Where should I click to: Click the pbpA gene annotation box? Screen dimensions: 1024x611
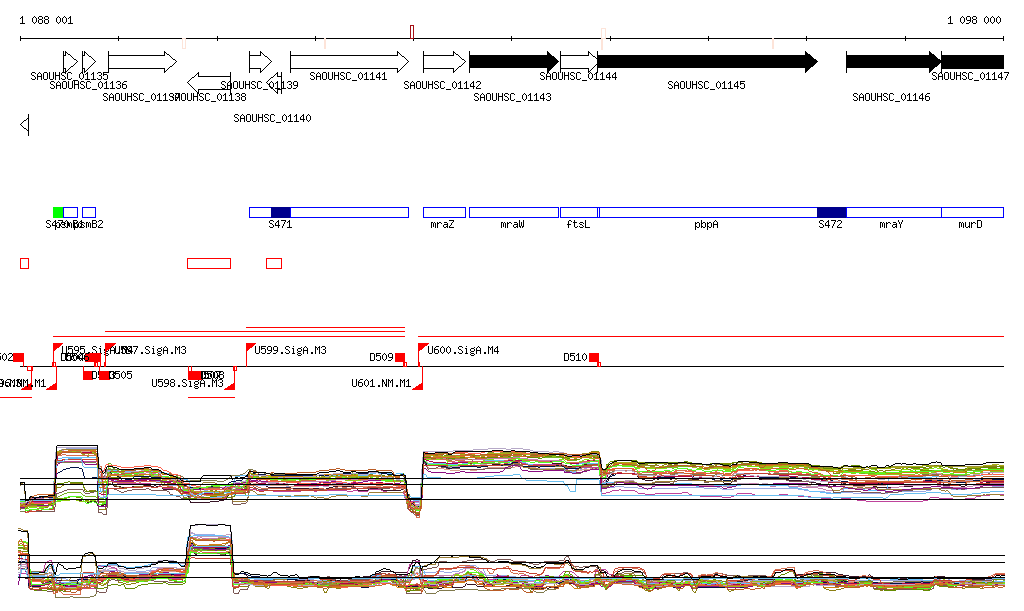click(x=707, y=213)
